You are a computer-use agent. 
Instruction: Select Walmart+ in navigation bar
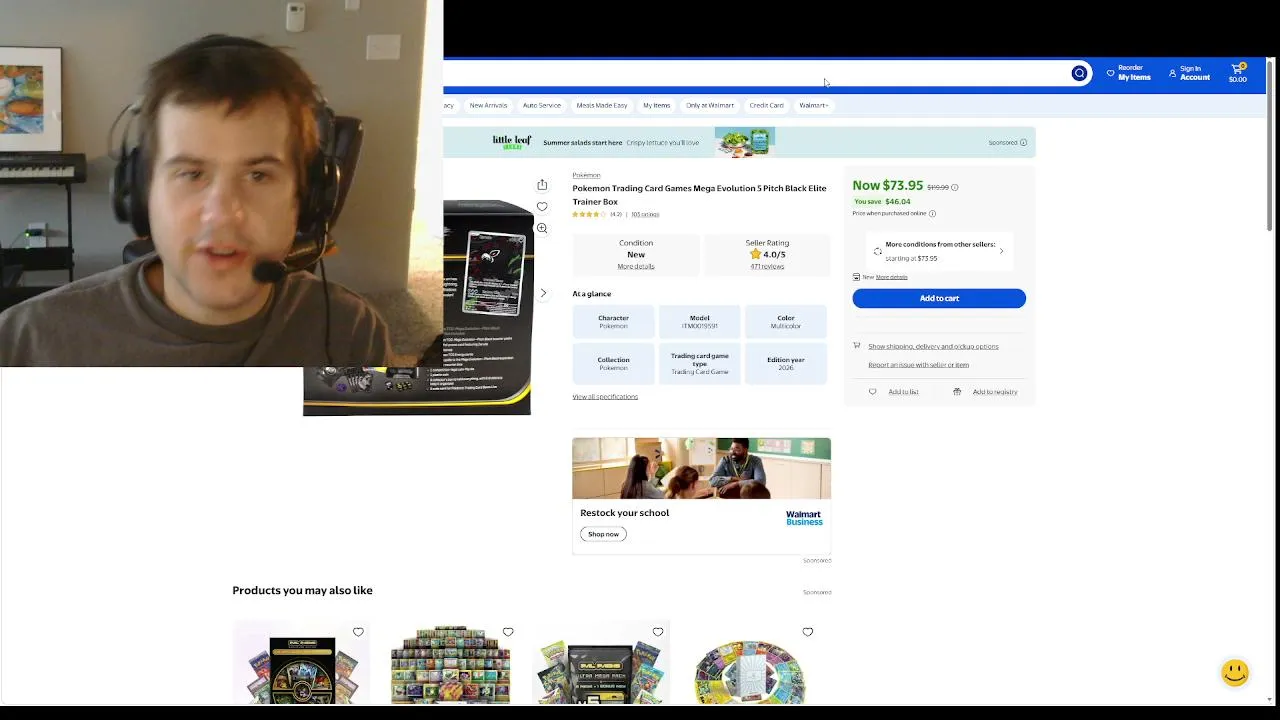[x=814, y=105]
